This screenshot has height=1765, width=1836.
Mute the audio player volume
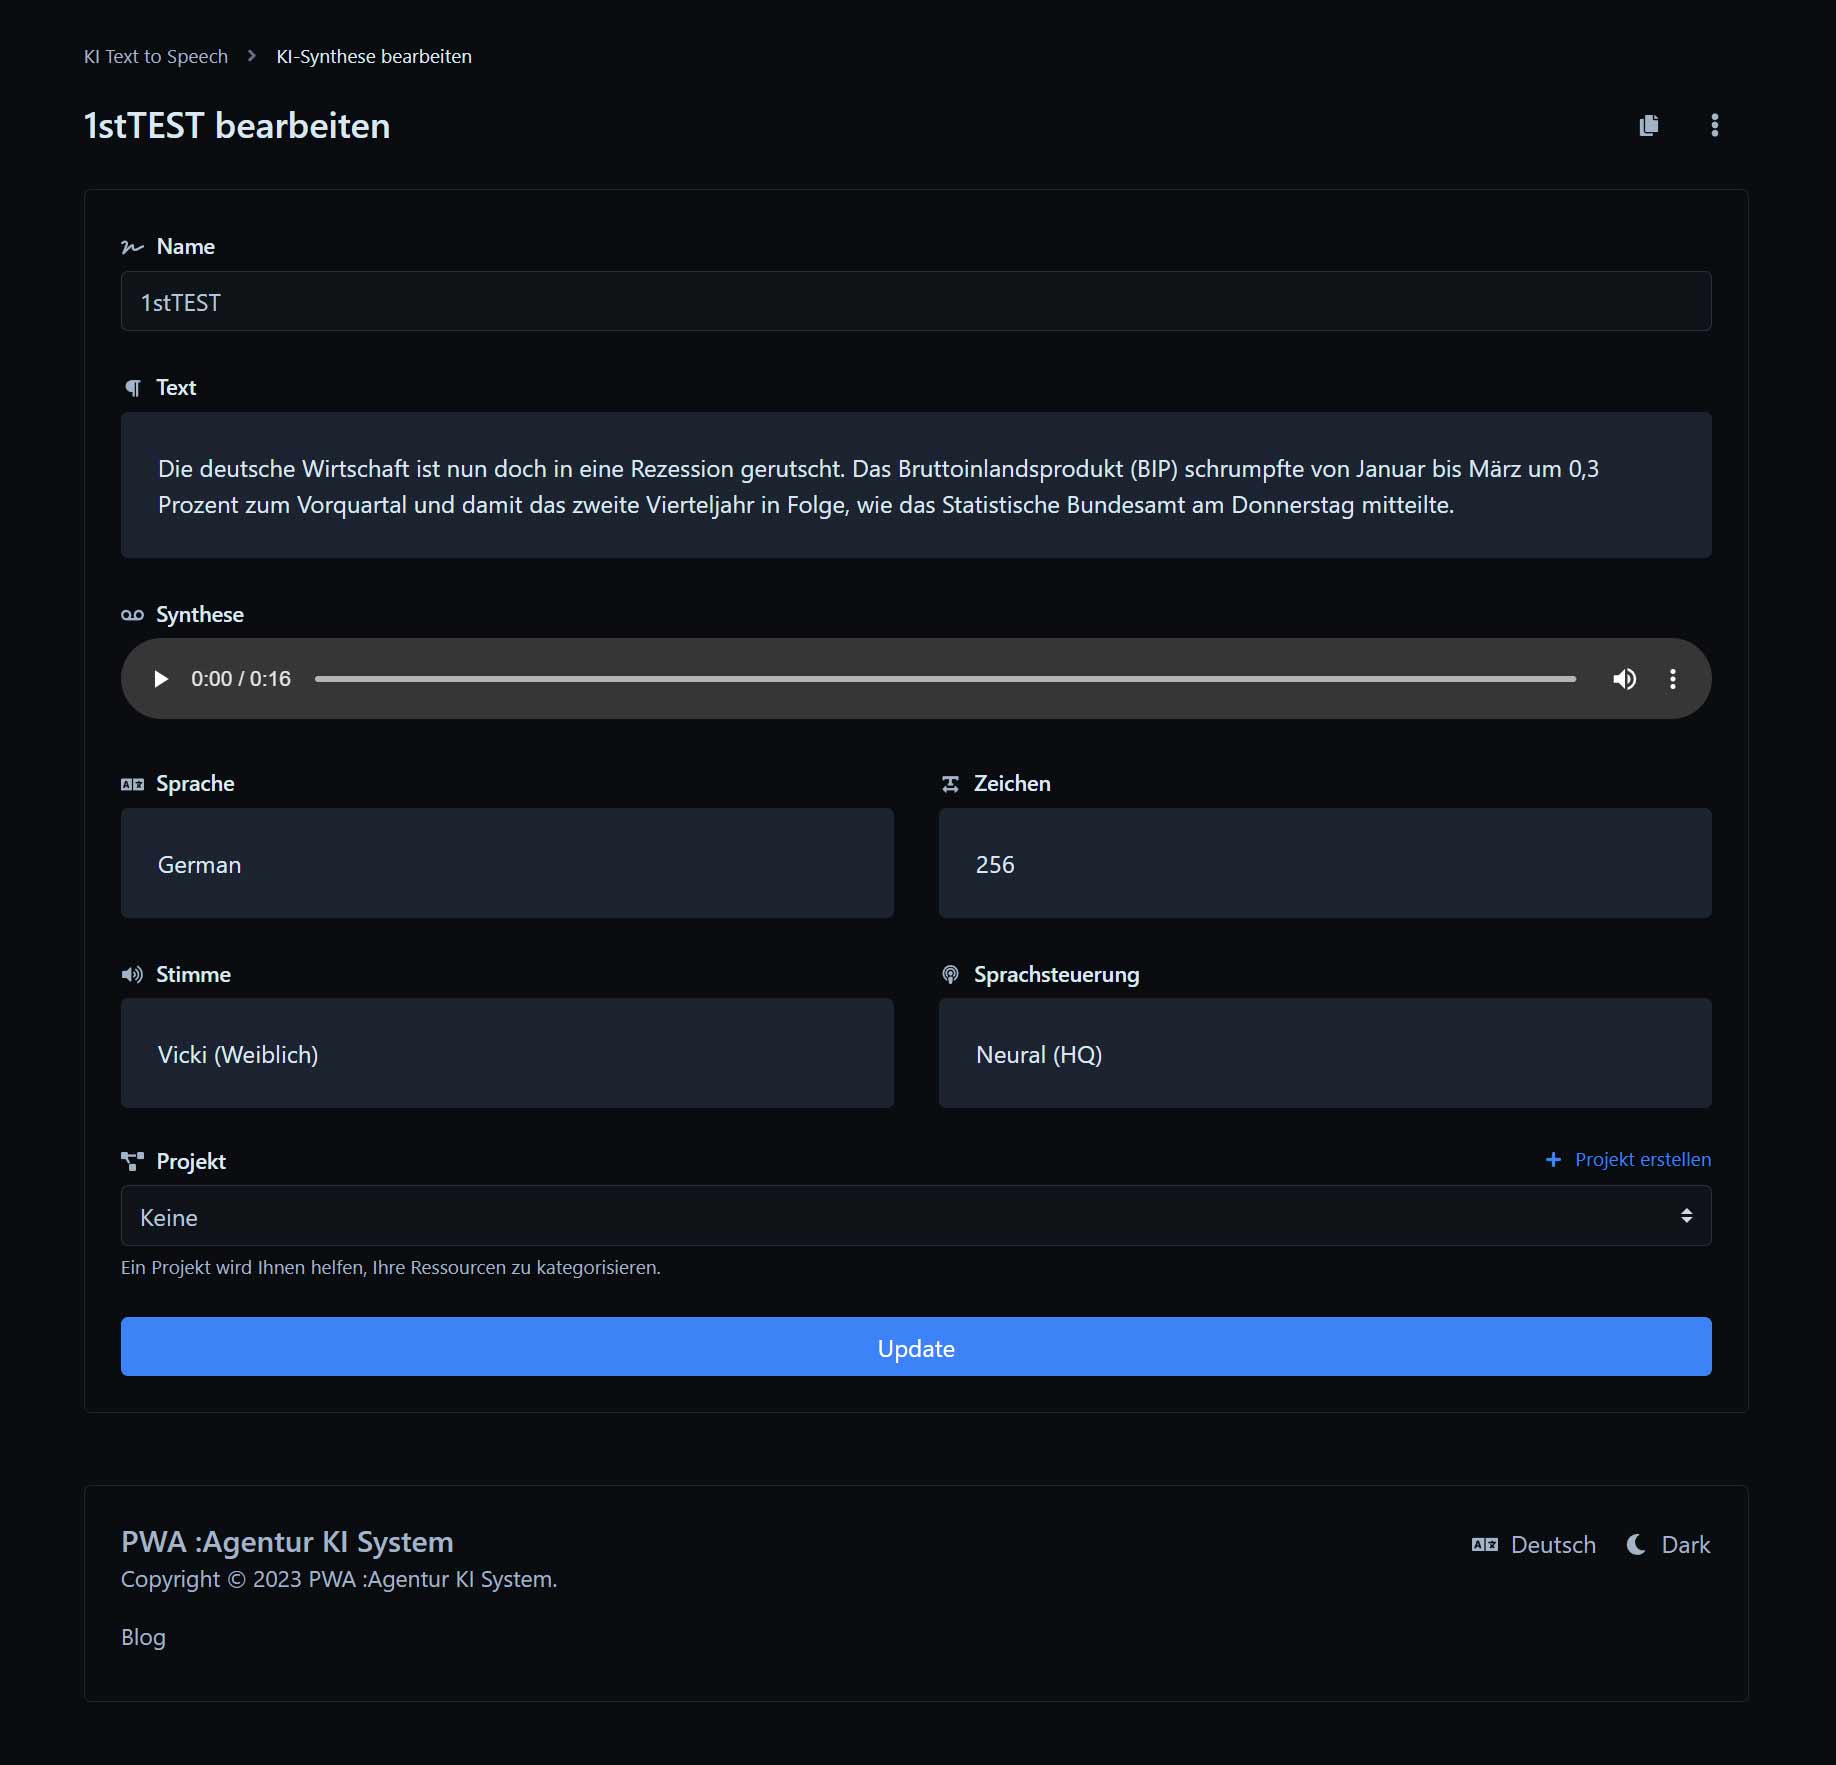pyautogui.click(x=1624, y=679)
